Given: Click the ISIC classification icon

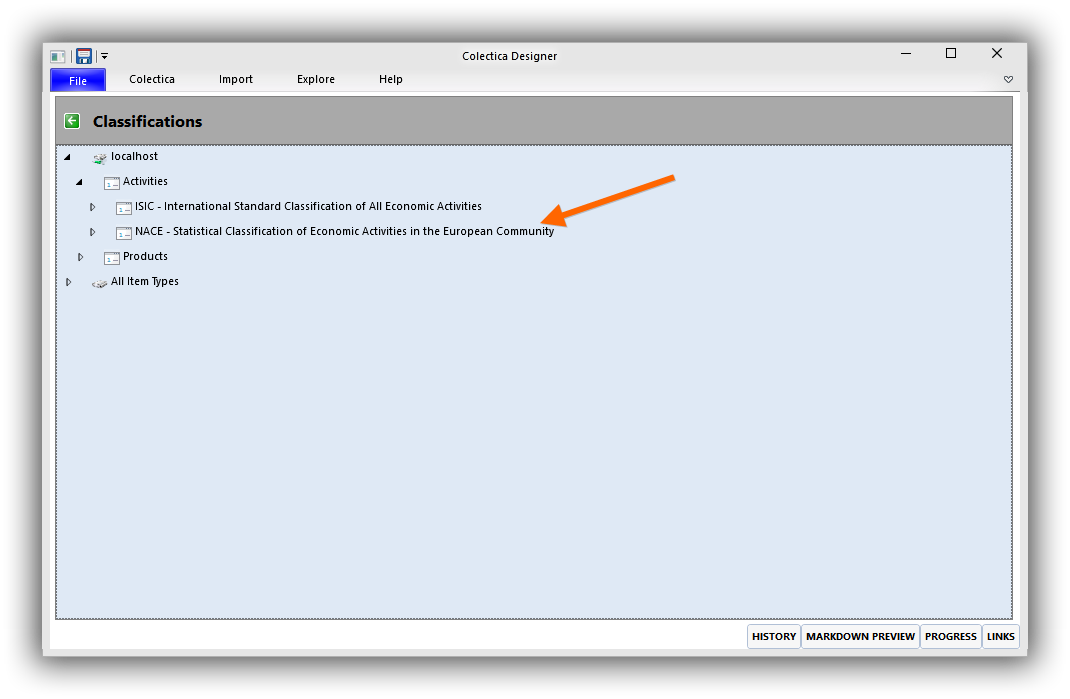Looking at the screenshot, I should 124,208.
